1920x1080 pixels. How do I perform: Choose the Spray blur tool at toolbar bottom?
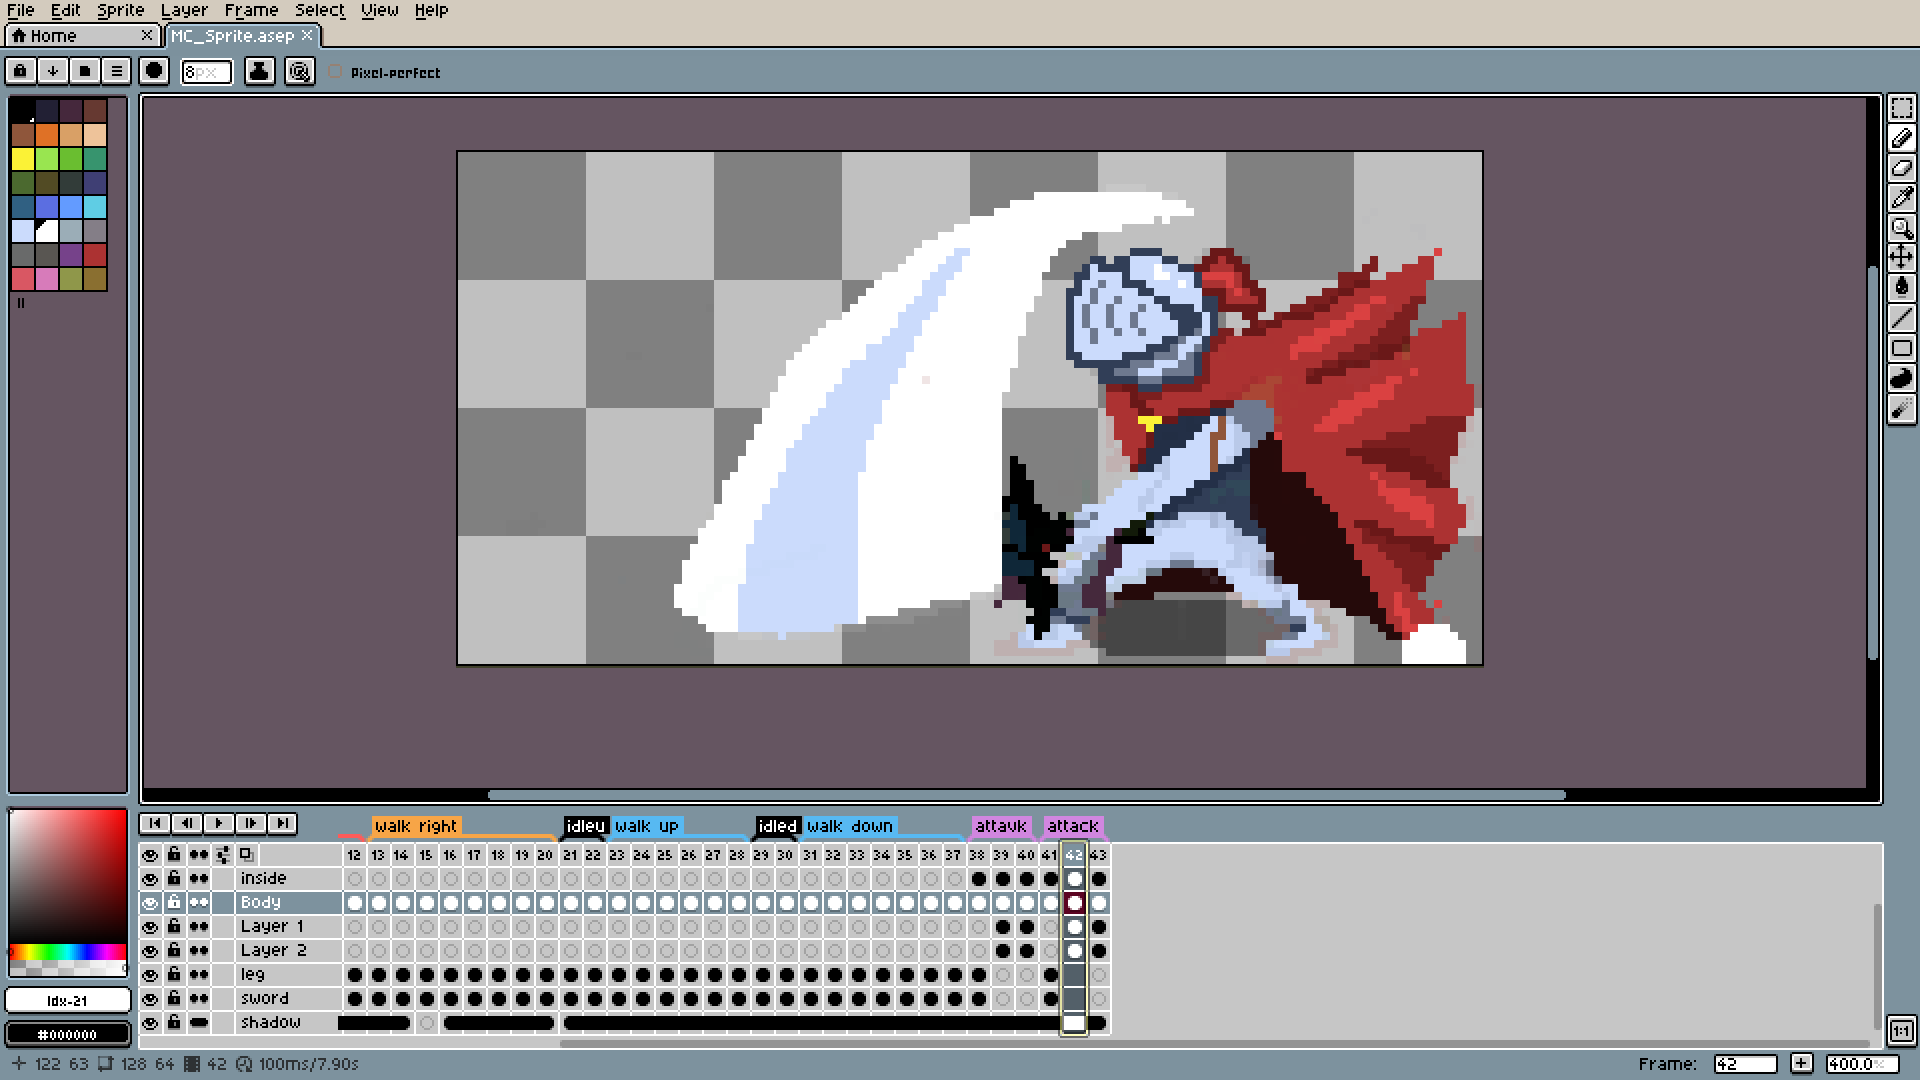coord(1901,408)
